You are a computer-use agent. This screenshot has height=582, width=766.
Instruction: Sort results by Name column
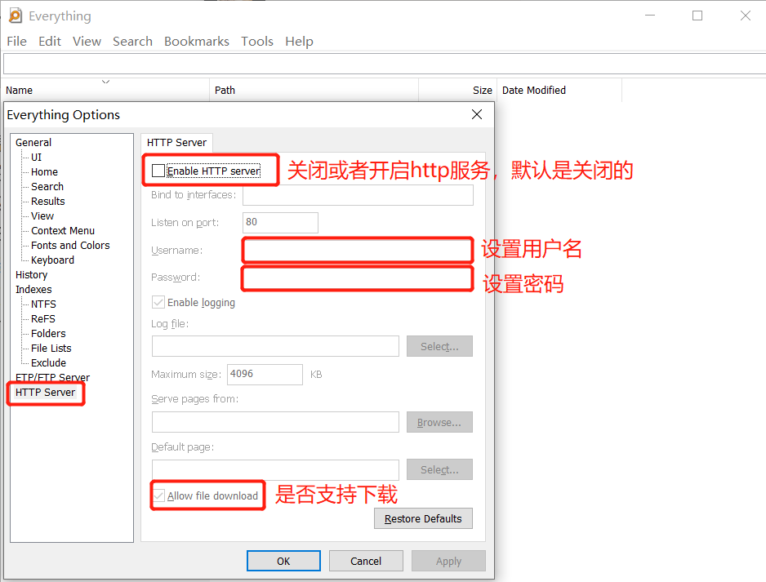tap(106, 90)
